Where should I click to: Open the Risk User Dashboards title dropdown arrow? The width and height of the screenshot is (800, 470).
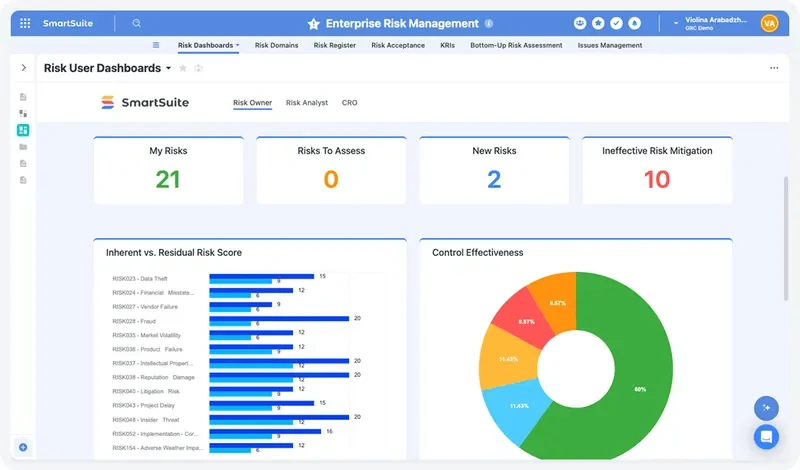[x=168, y=68]
